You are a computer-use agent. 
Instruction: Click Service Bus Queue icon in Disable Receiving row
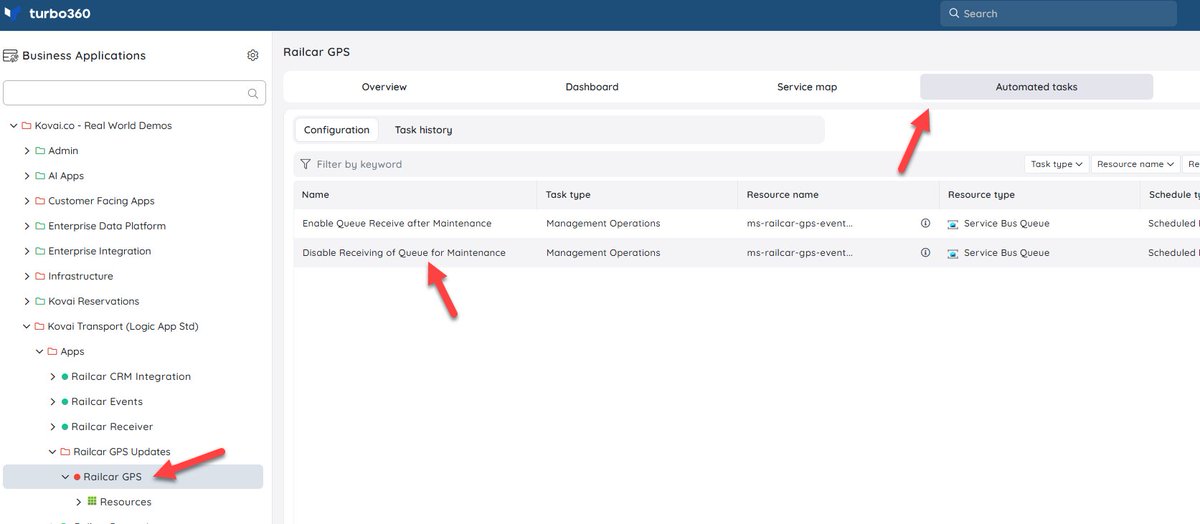[953, 253]
